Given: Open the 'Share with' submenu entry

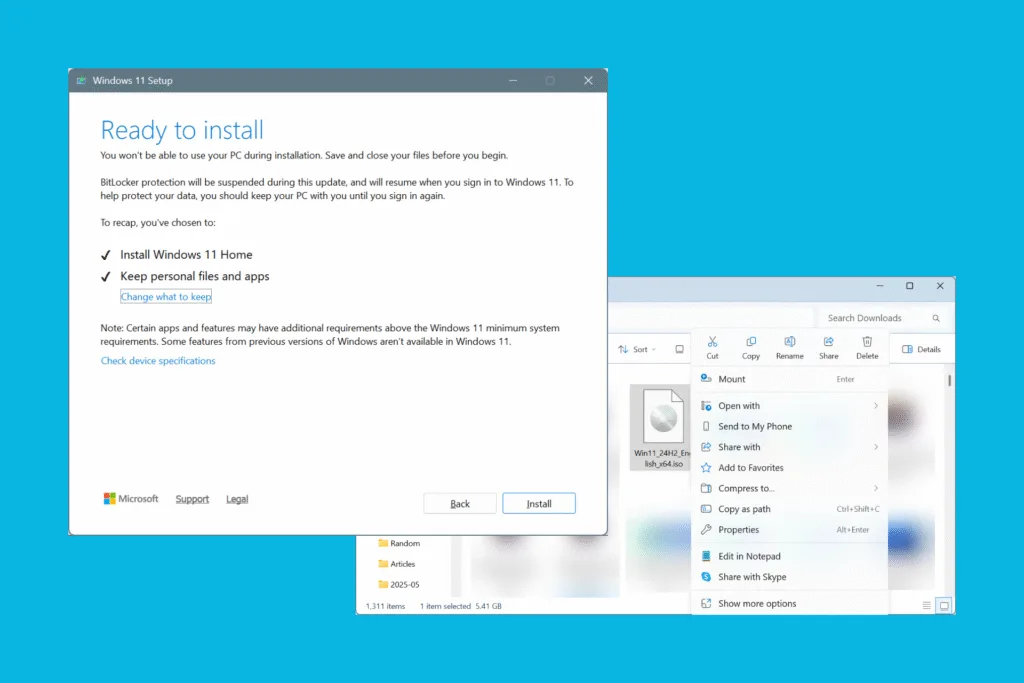Looking at the screenshot, I should point(790,447).
